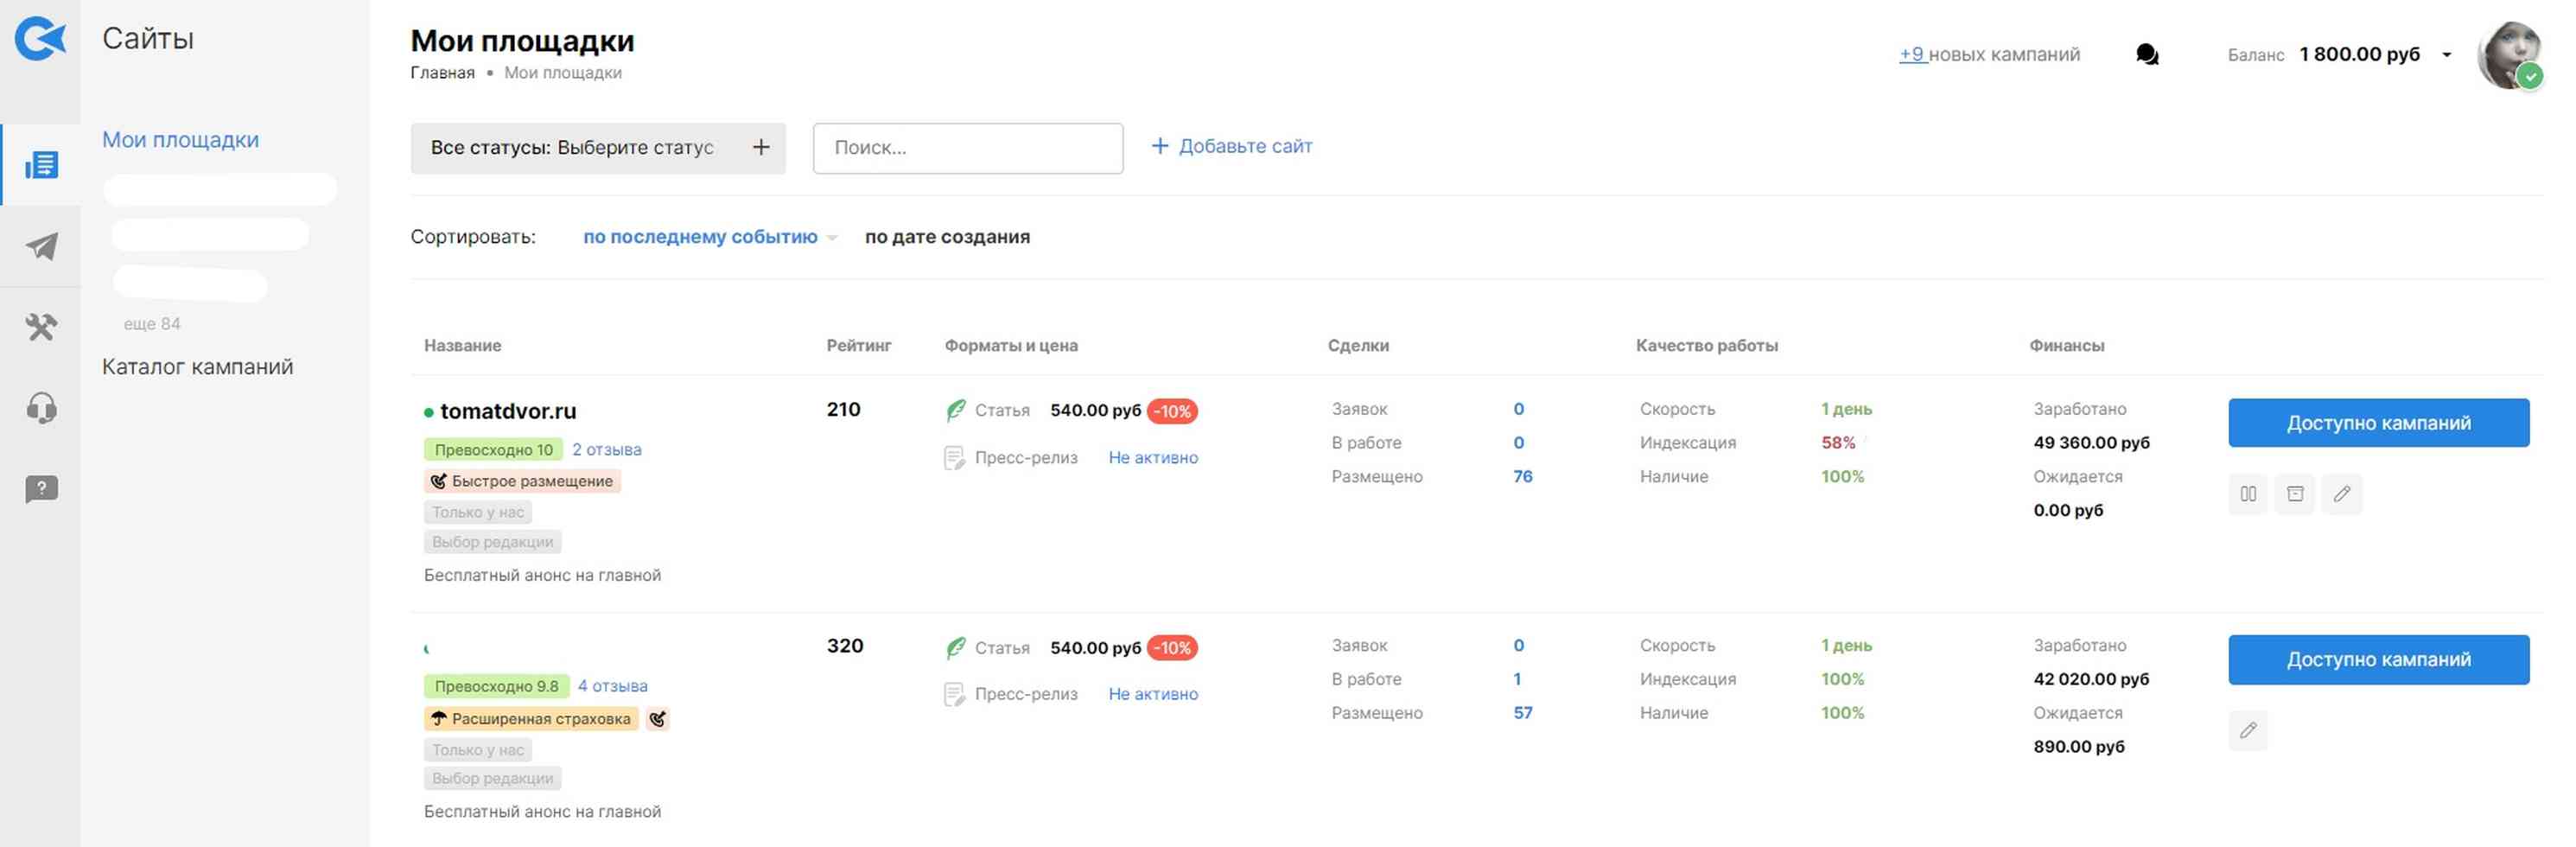
Task: Go to 'Каталог кампаний' menu item
Action: (197, 367)
